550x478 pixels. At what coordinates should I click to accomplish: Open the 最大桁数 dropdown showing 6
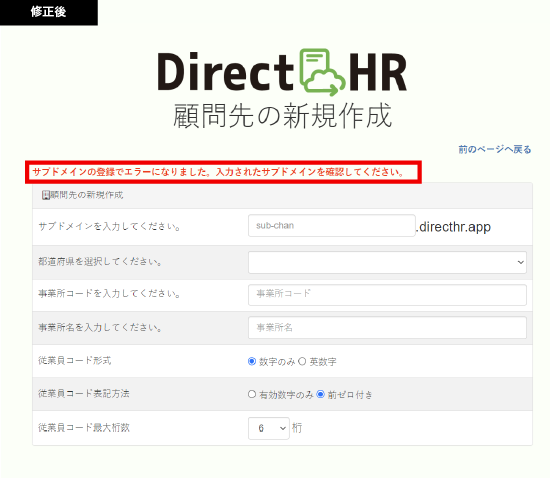pos(269,428)
